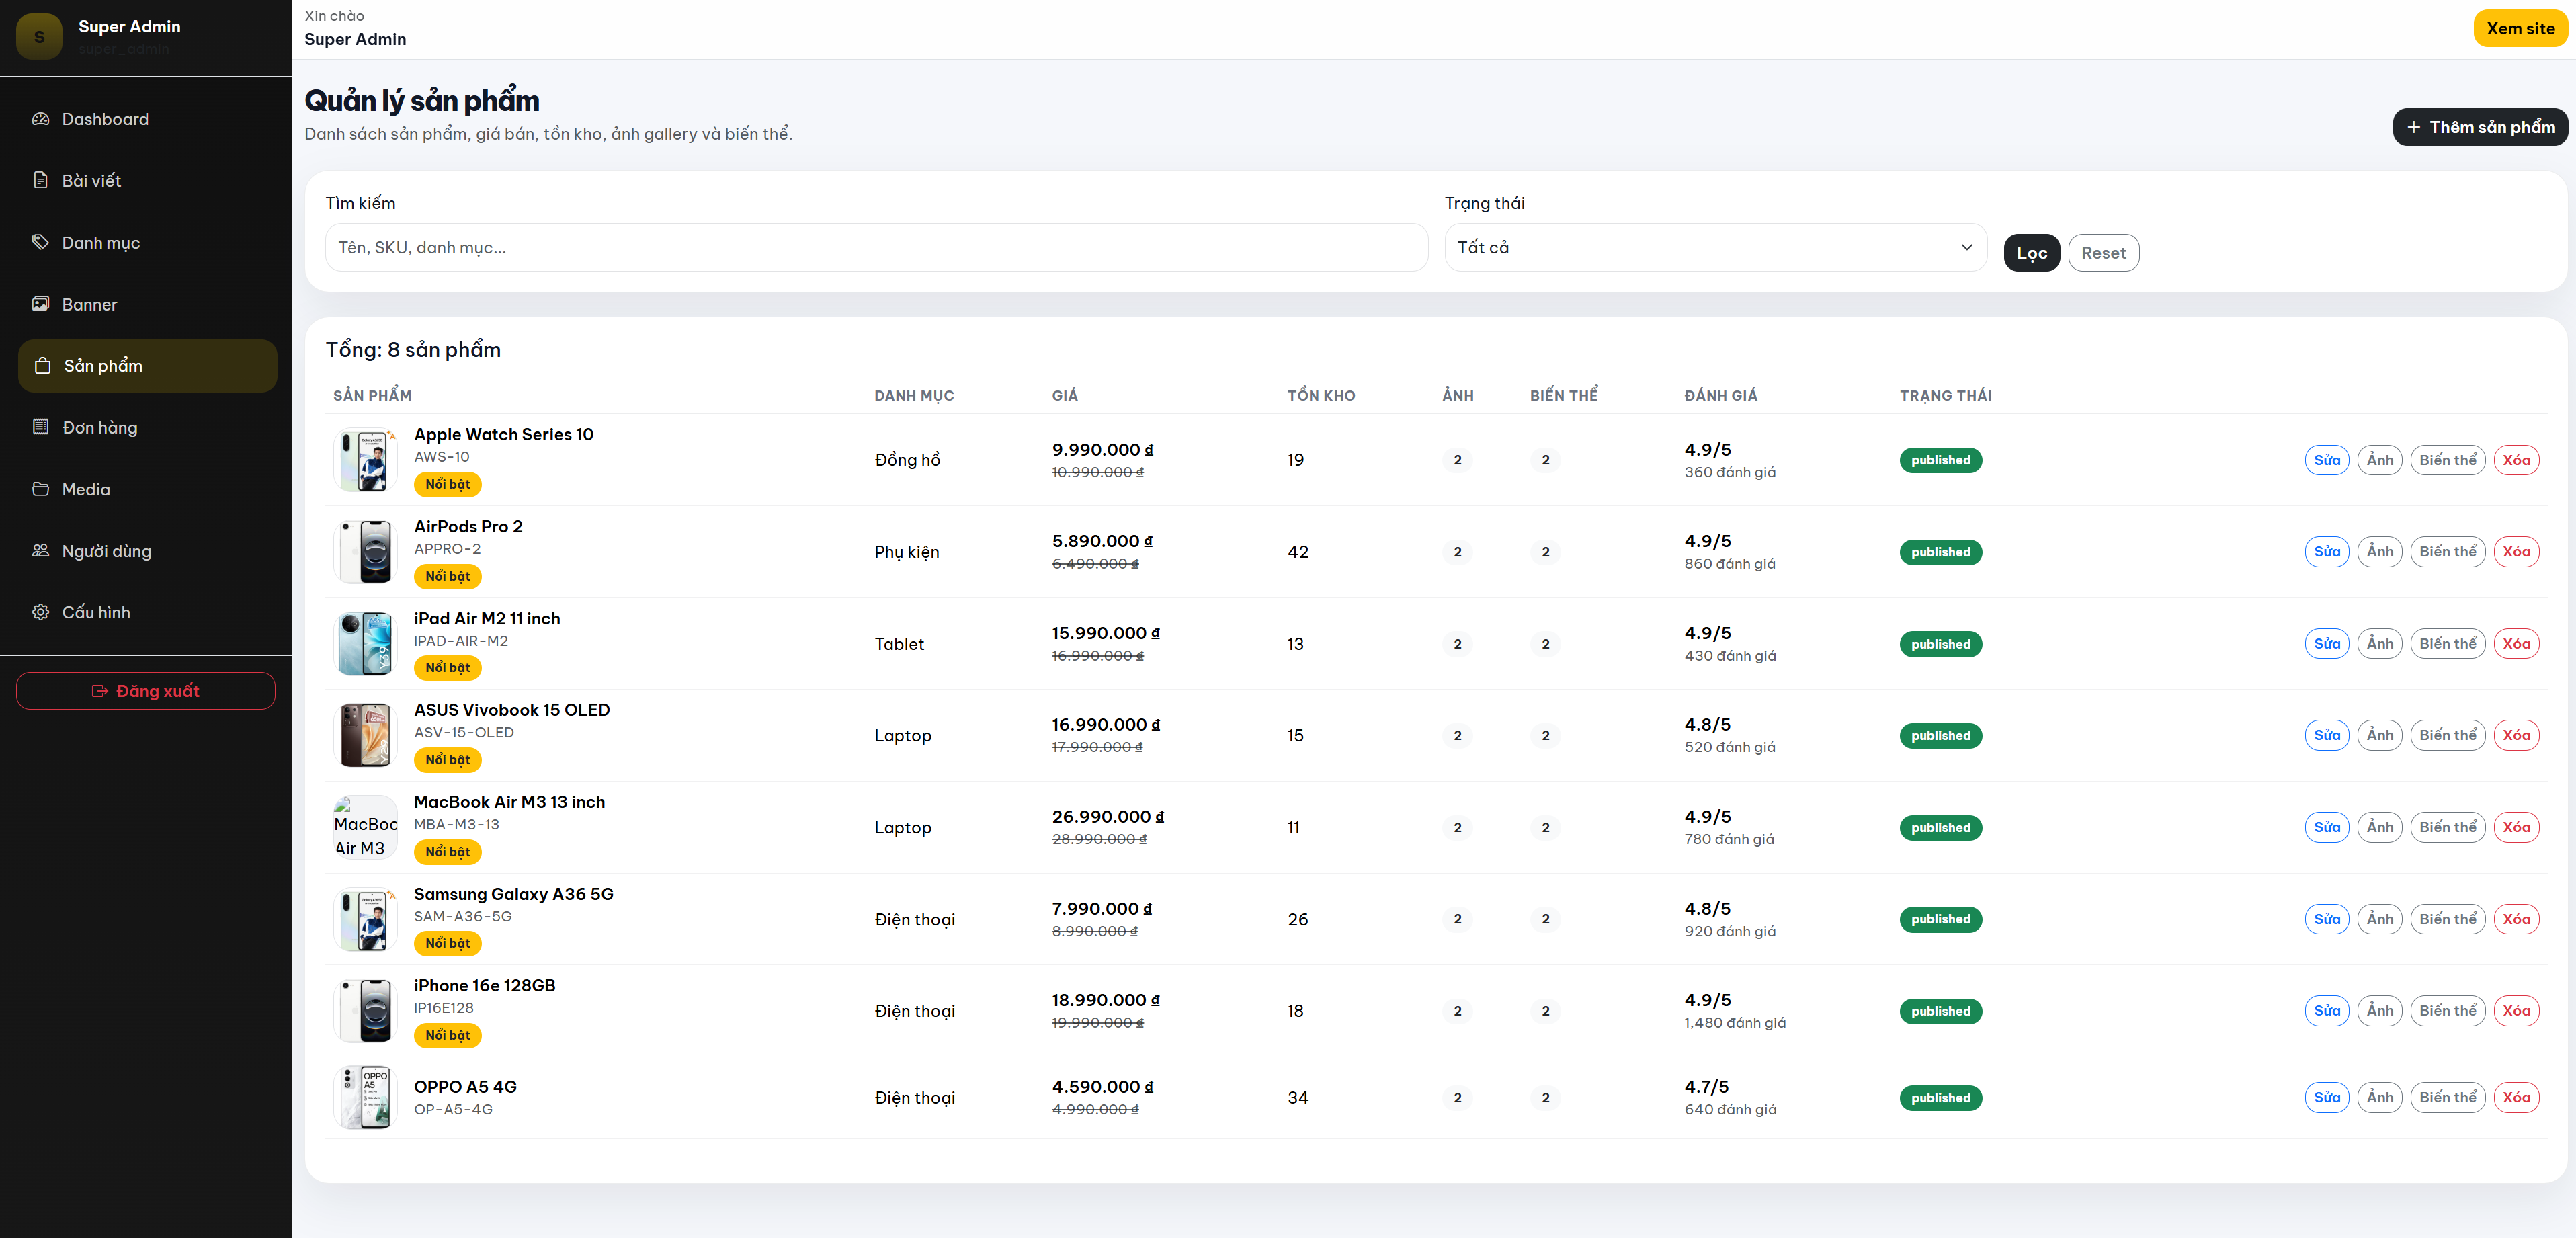Click the Danh mục tag icon

pos(40,242)
